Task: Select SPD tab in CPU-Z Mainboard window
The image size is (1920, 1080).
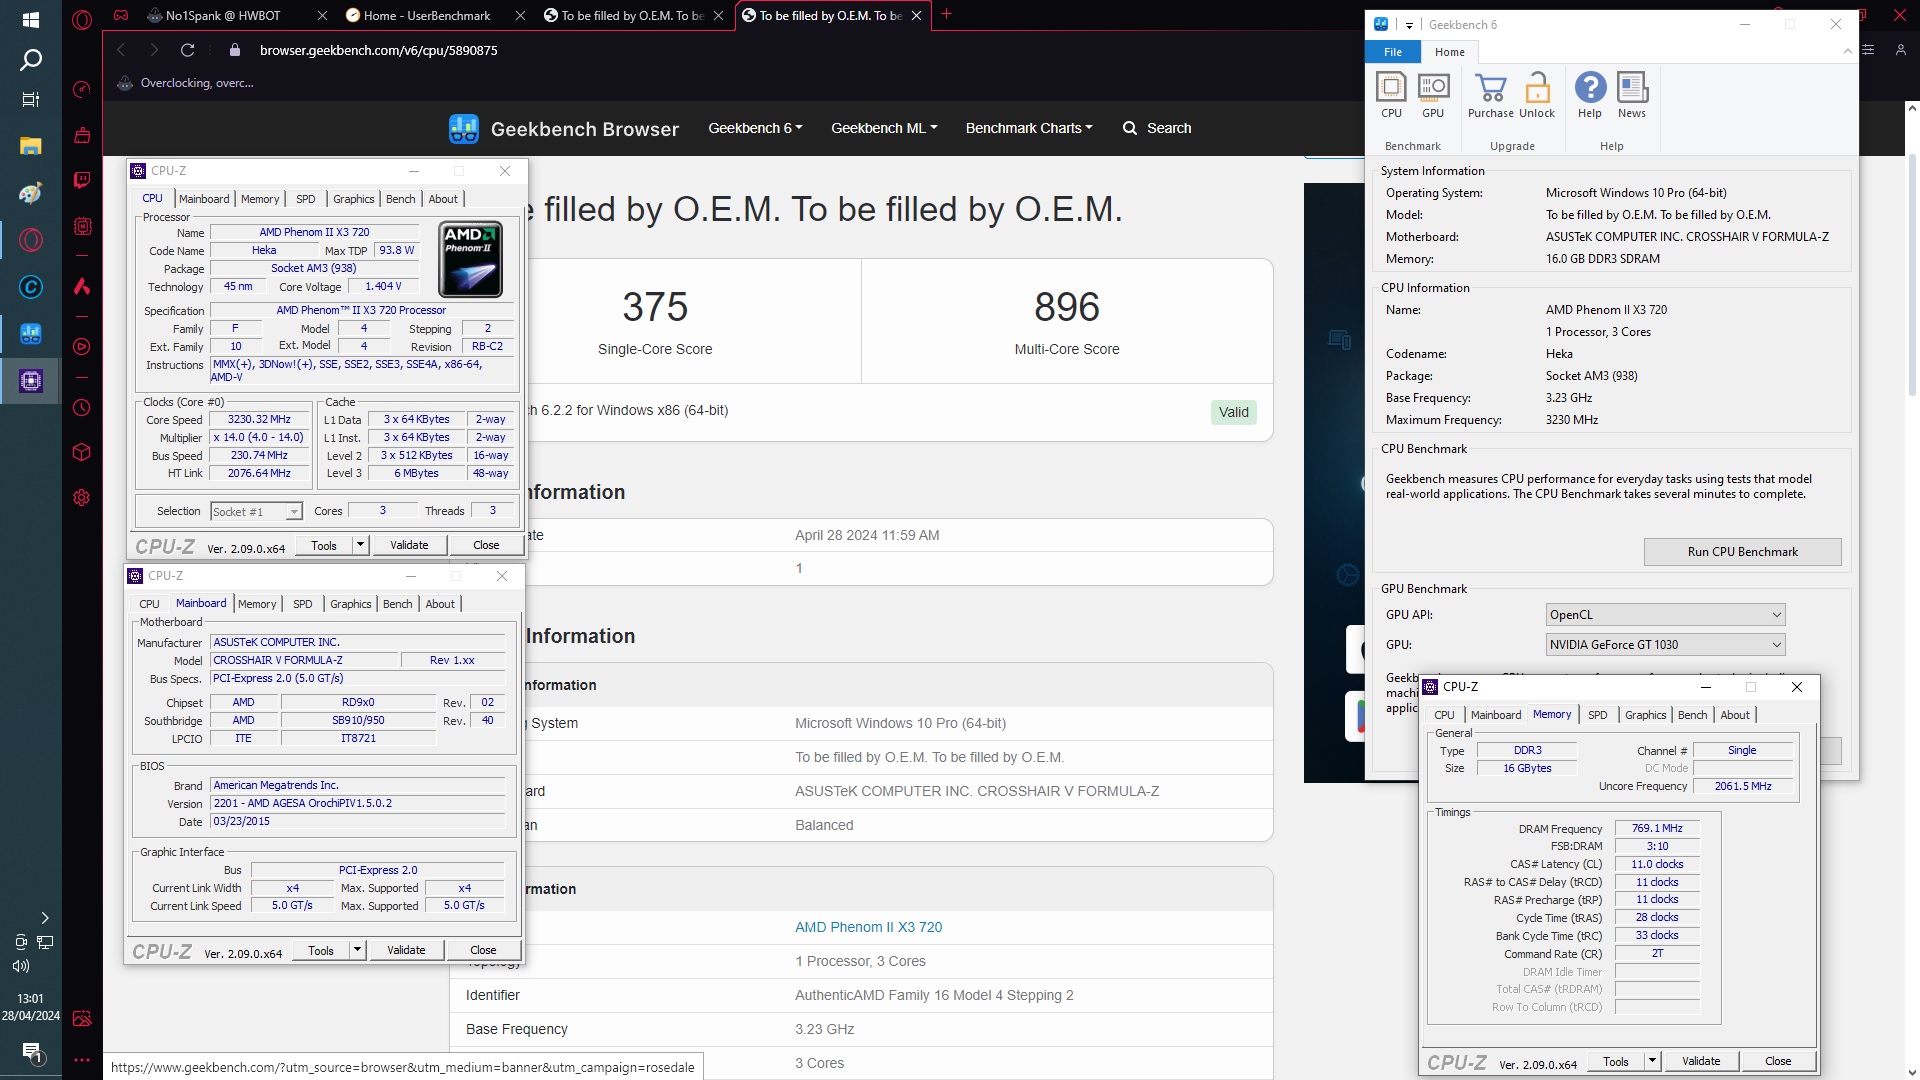Action: (302, 604)
